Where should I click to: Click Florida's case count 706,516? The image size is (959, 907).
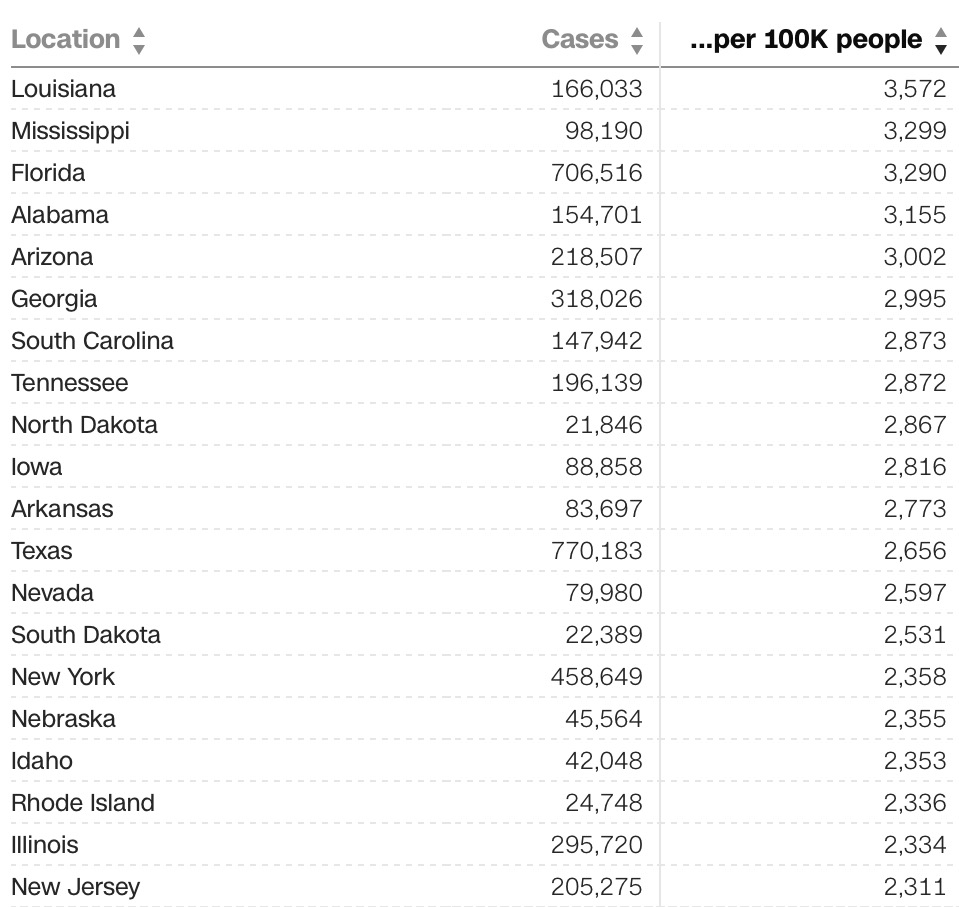pos(597,173)
